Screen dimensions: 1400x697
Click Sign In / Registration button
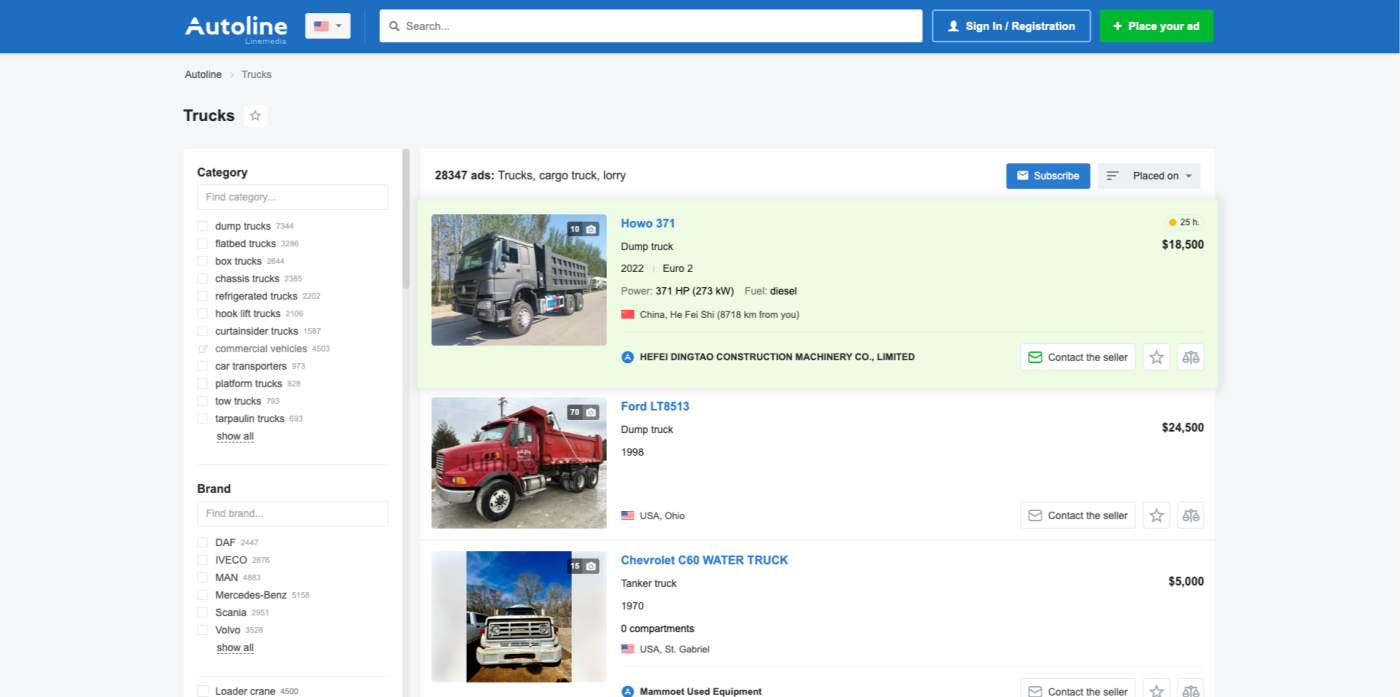[x=1011, y=26]
